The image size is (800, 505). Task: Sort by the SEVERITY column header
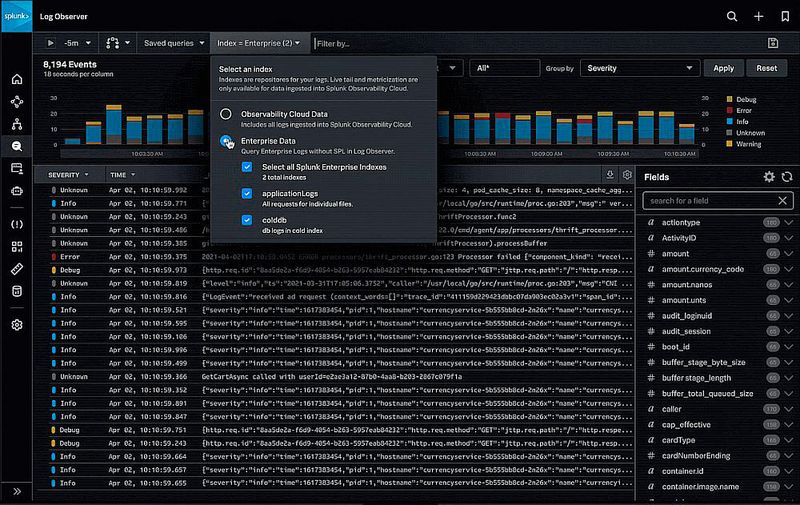(x=68, y=175)
